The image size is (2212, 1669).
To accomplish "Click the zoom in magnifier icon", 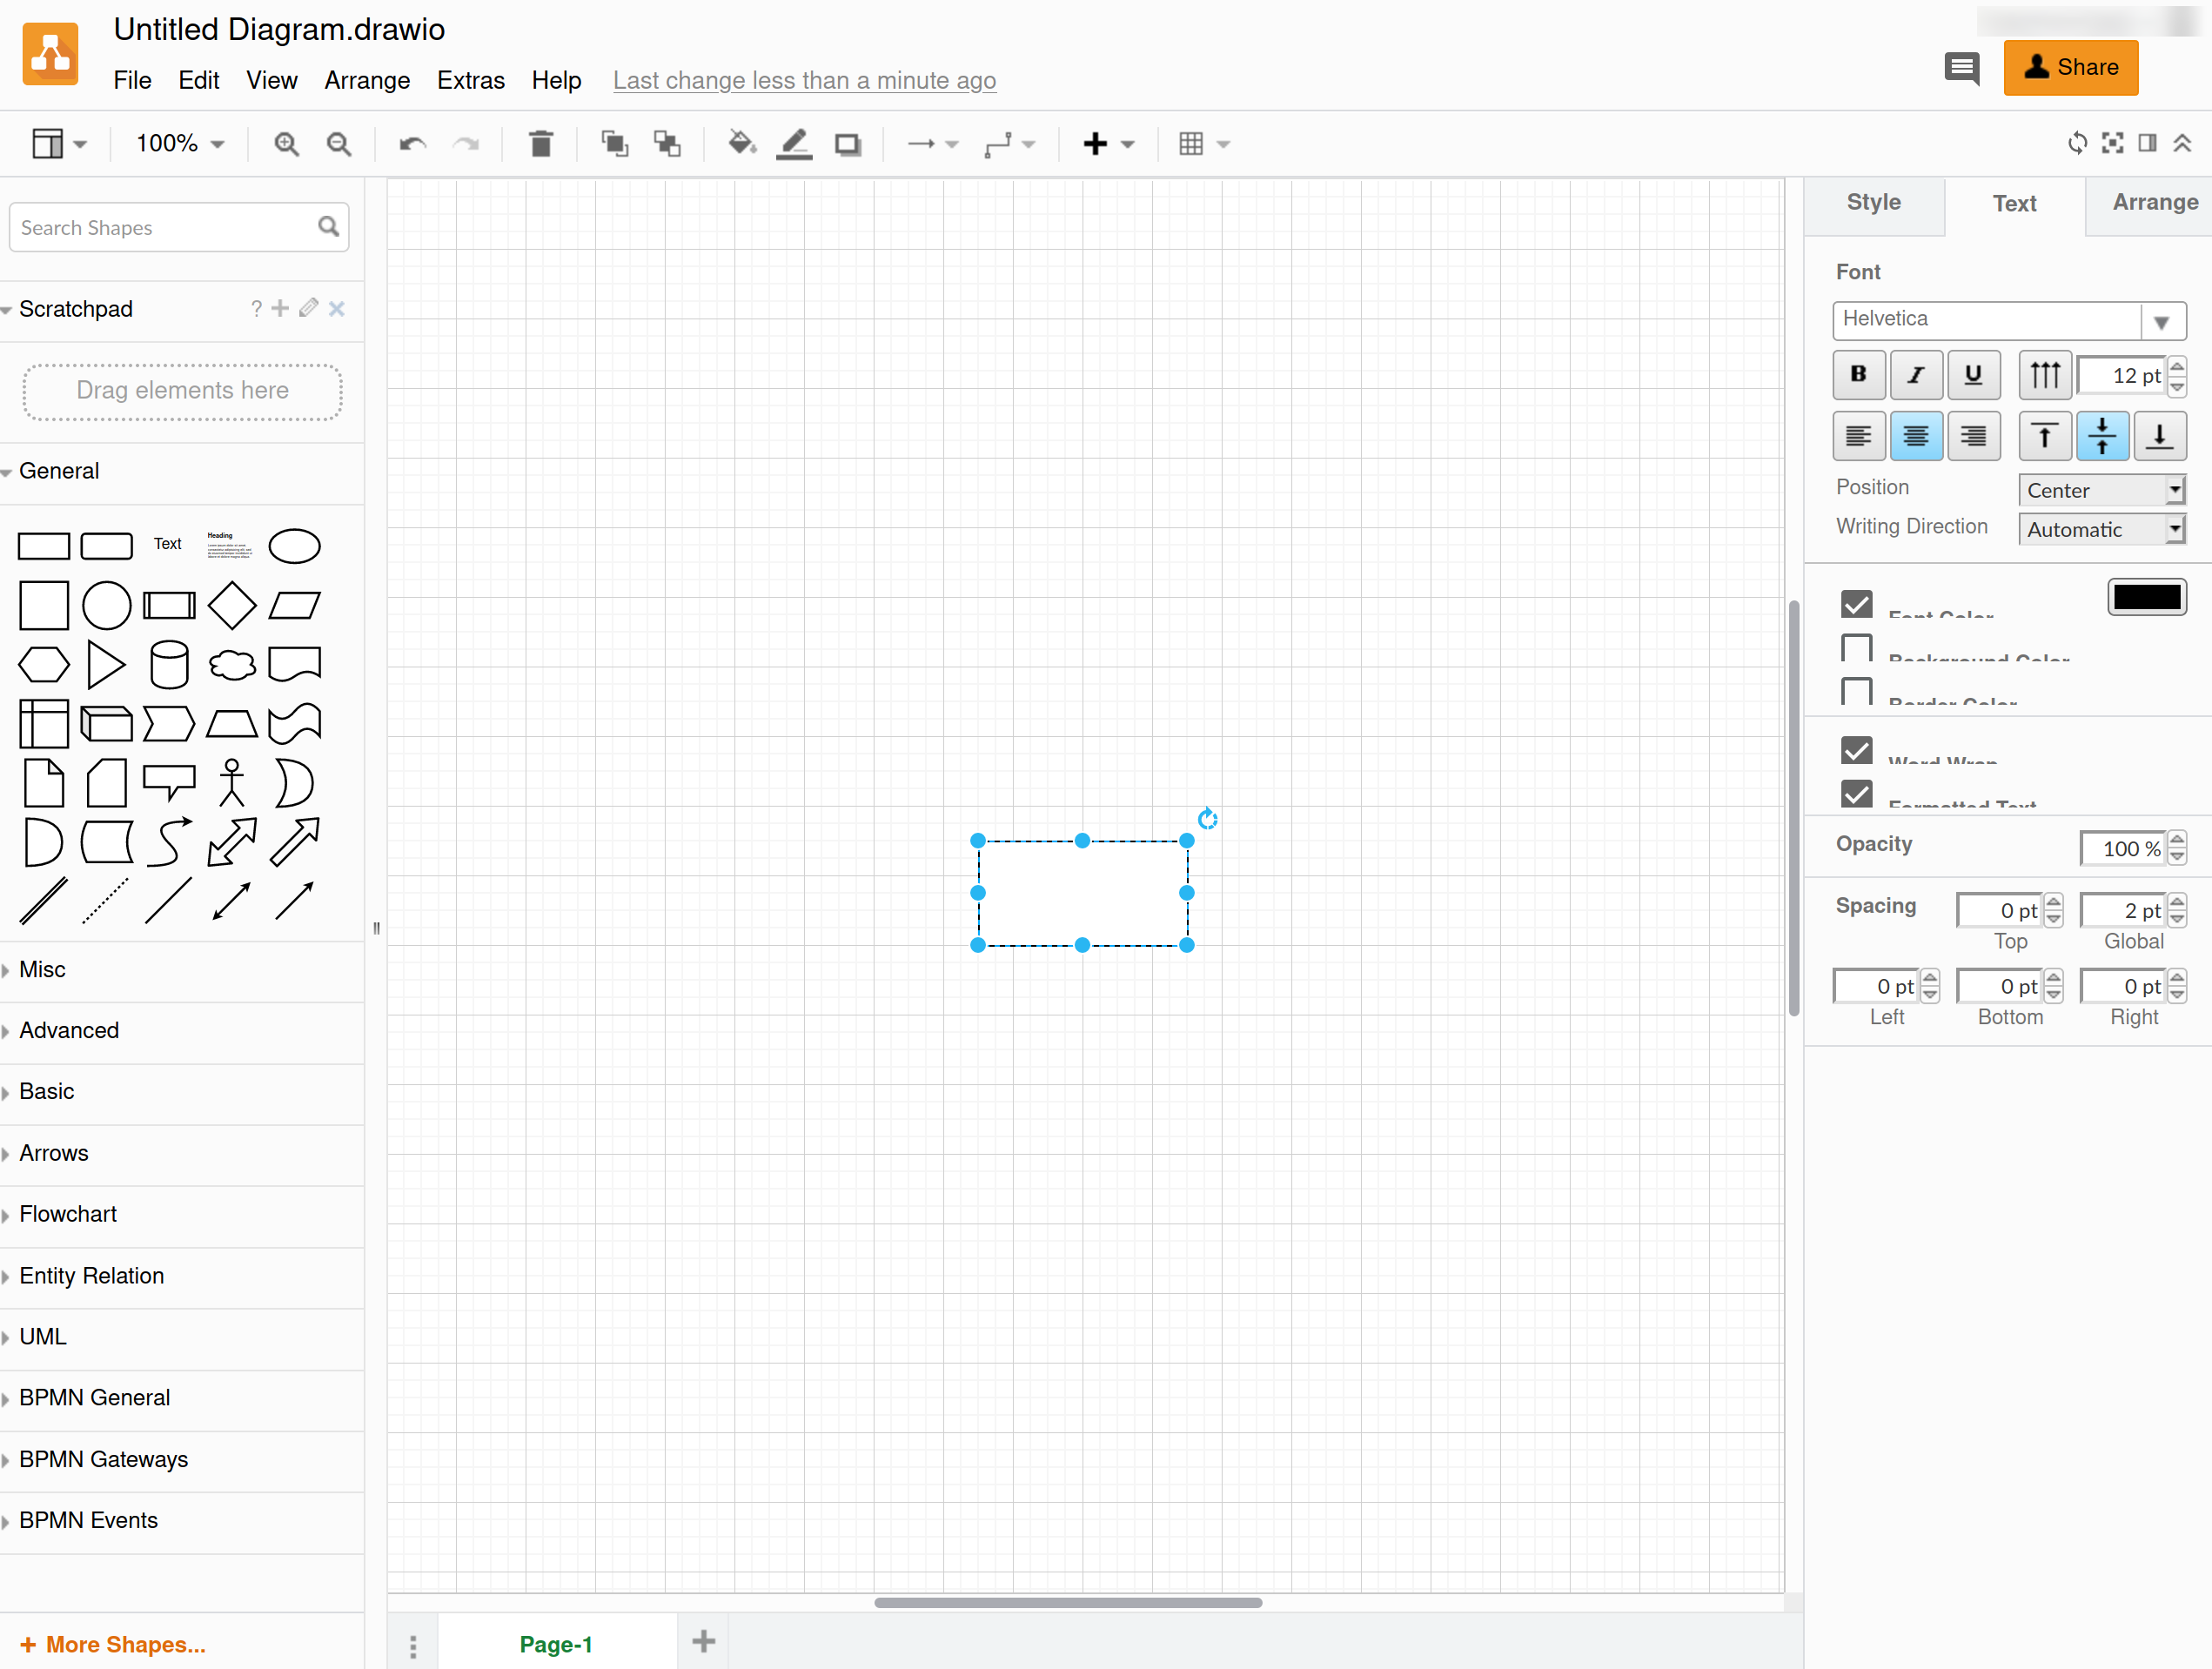I will coord(286,144).
